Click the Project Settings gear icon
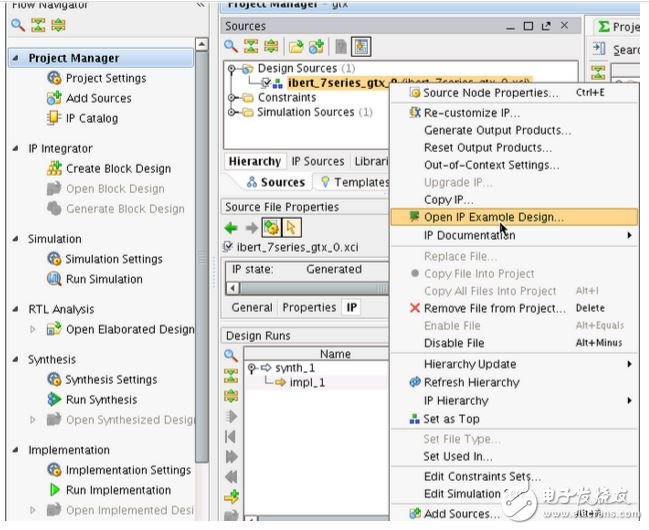649x530 pixels. click(54, 79)
